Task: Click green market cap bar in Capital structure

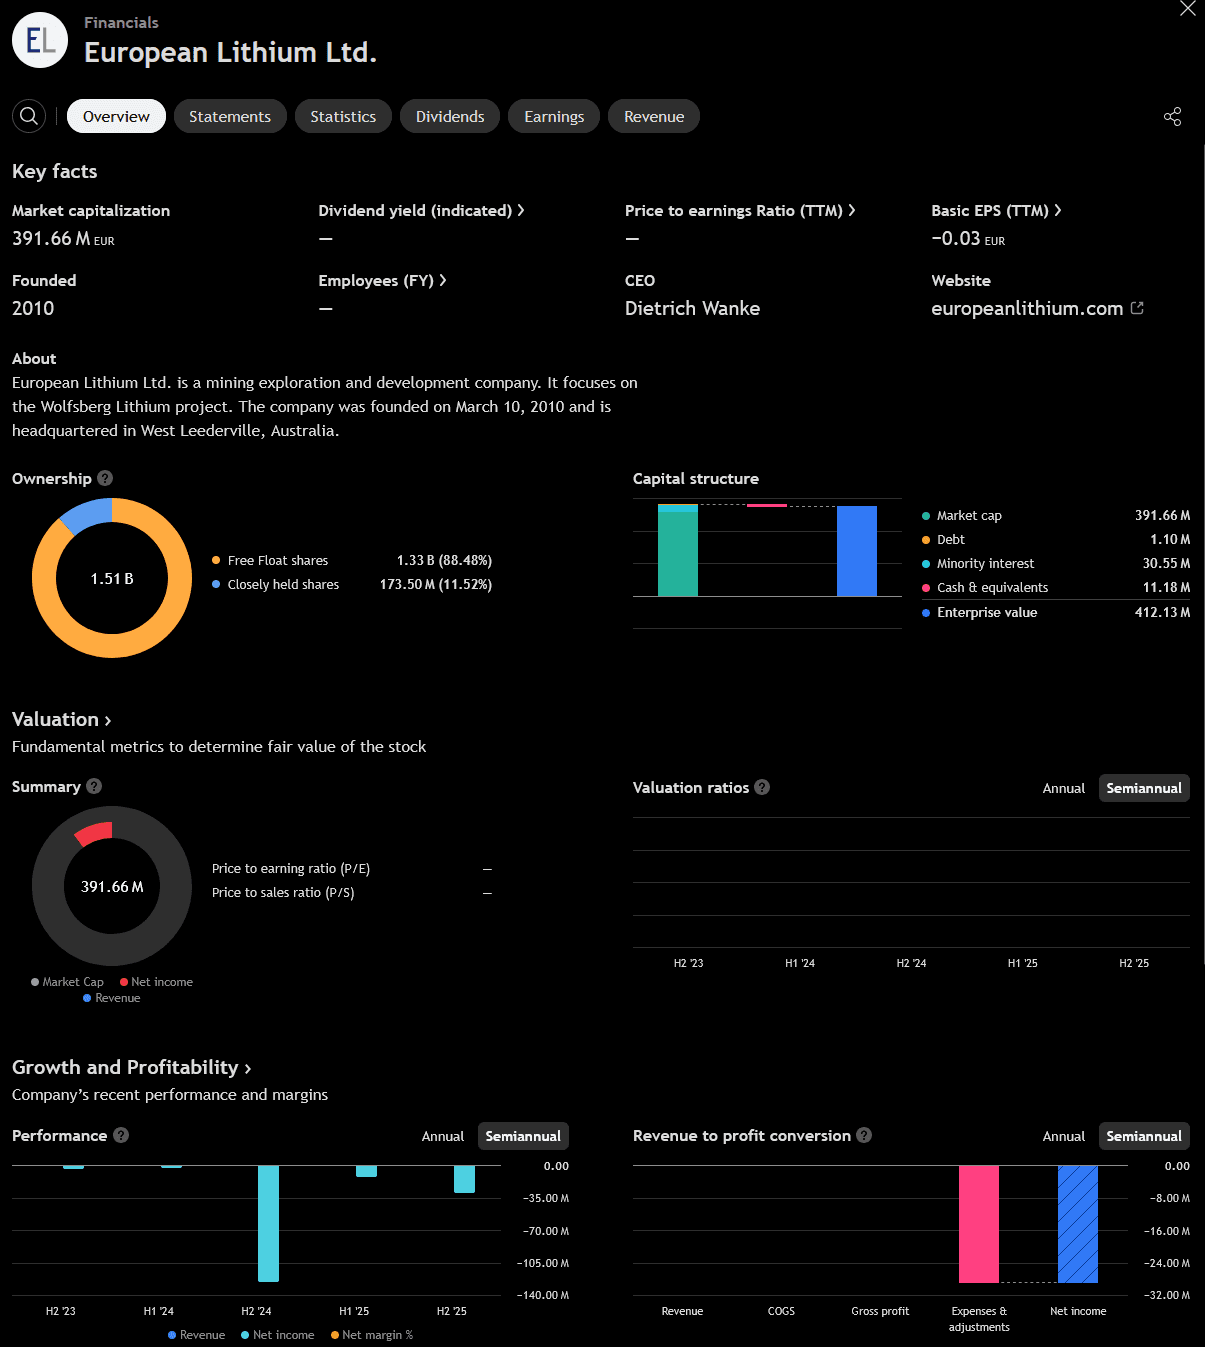Action: coord(678,553)
